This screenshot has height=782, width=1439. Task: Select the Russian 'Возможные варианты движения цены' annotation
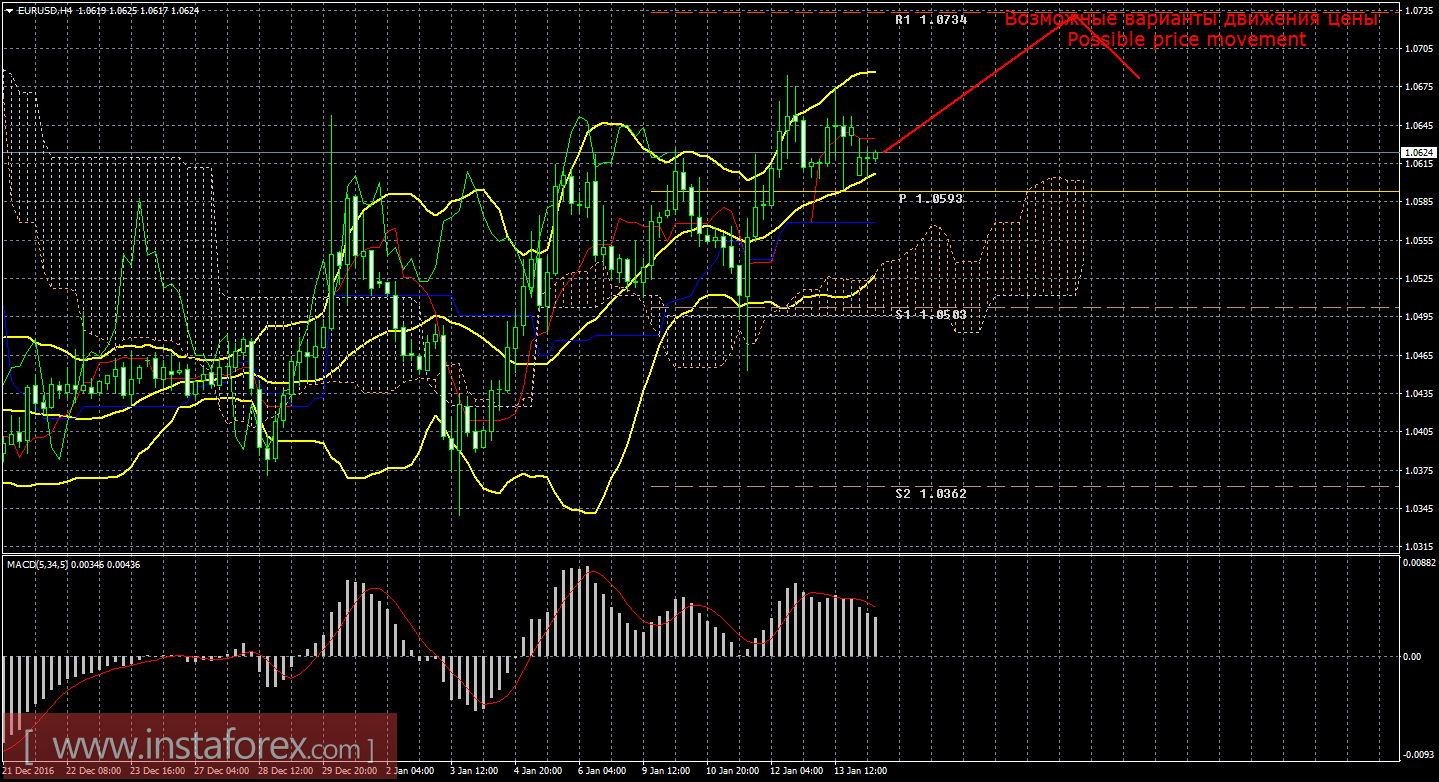pos(1193,18)
